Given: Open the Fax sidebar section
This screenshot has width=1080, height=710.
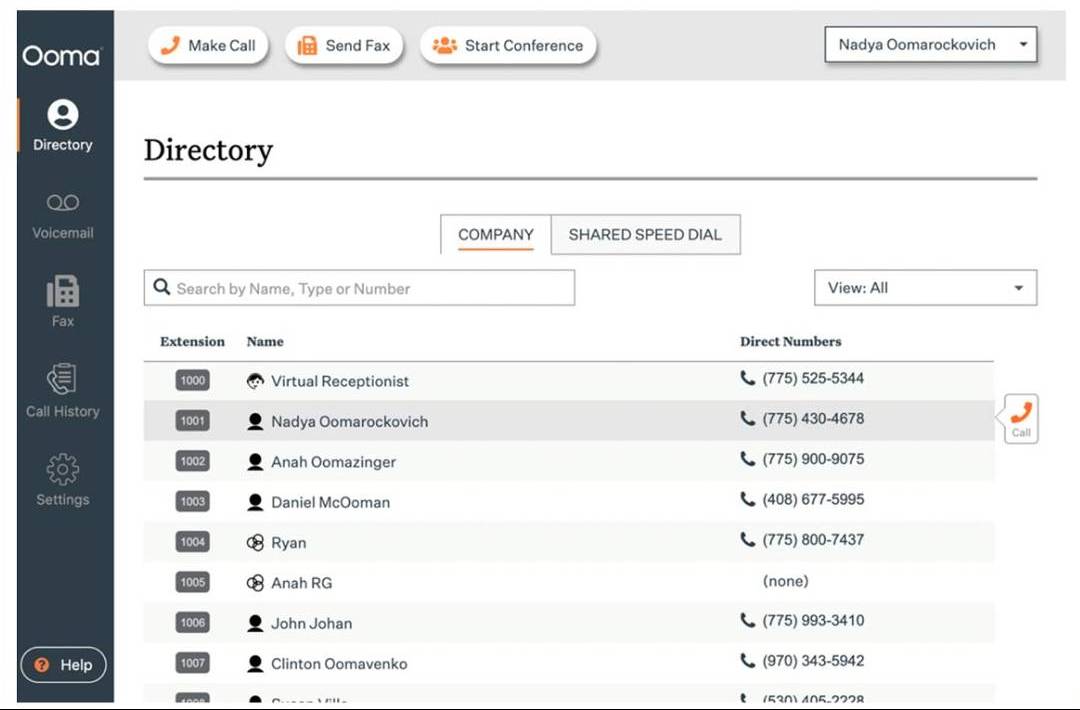Looking at the screenshot, I should click(63, 301).
